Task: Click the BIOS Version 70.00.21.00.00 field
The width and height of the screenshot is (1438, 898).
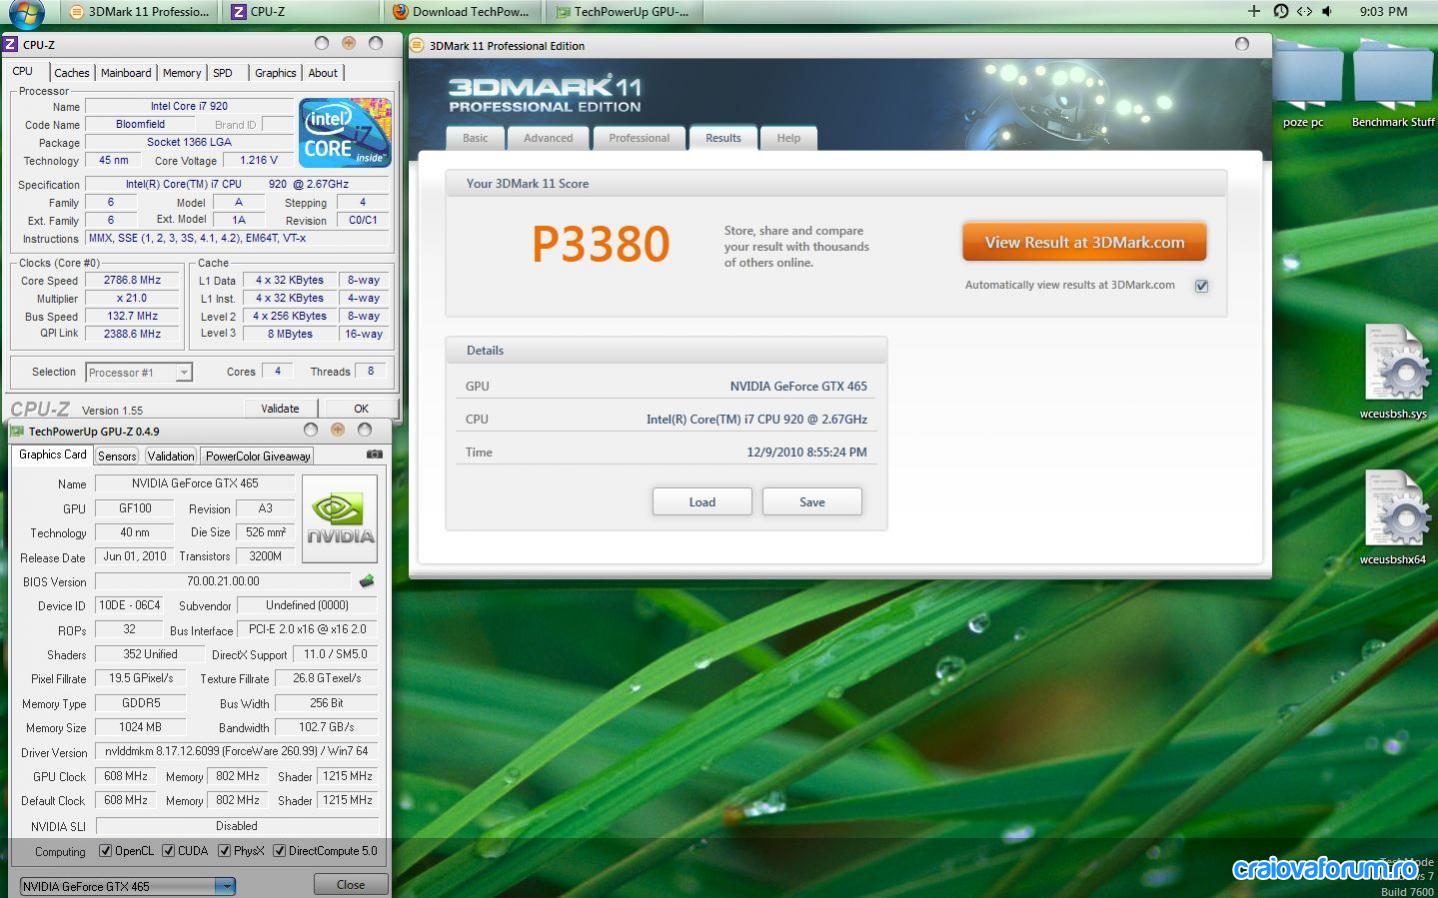Action: [x=223, y=581]
